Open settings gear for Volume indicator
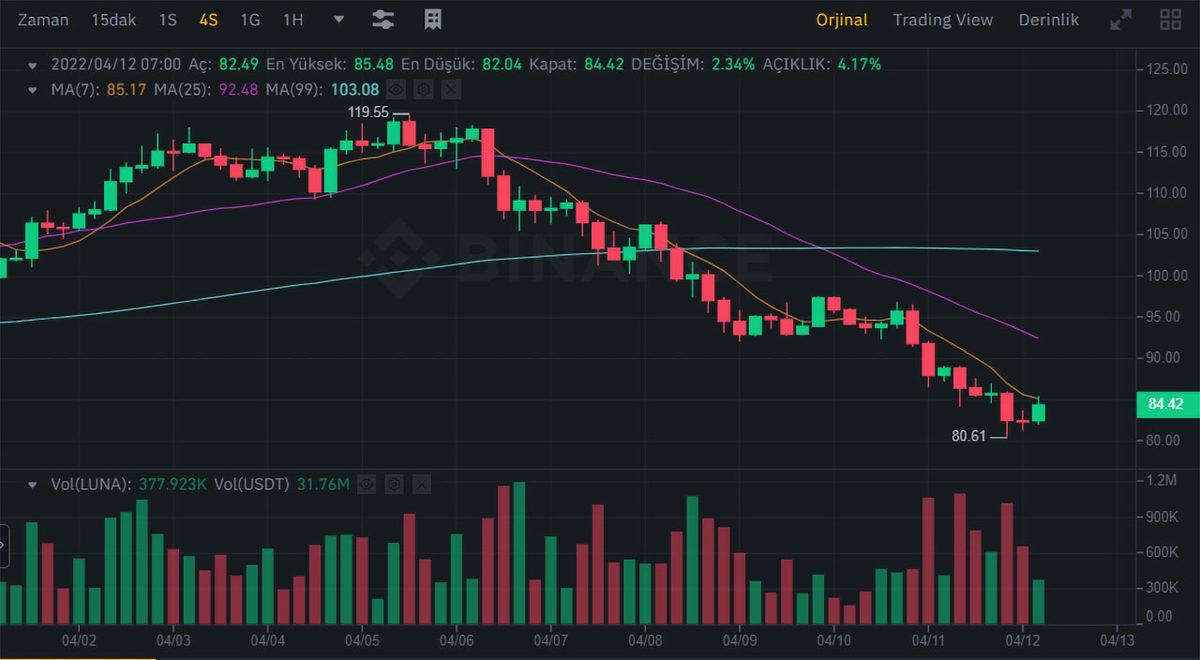This screenshot has width=1200, height=660. (394, 485)
